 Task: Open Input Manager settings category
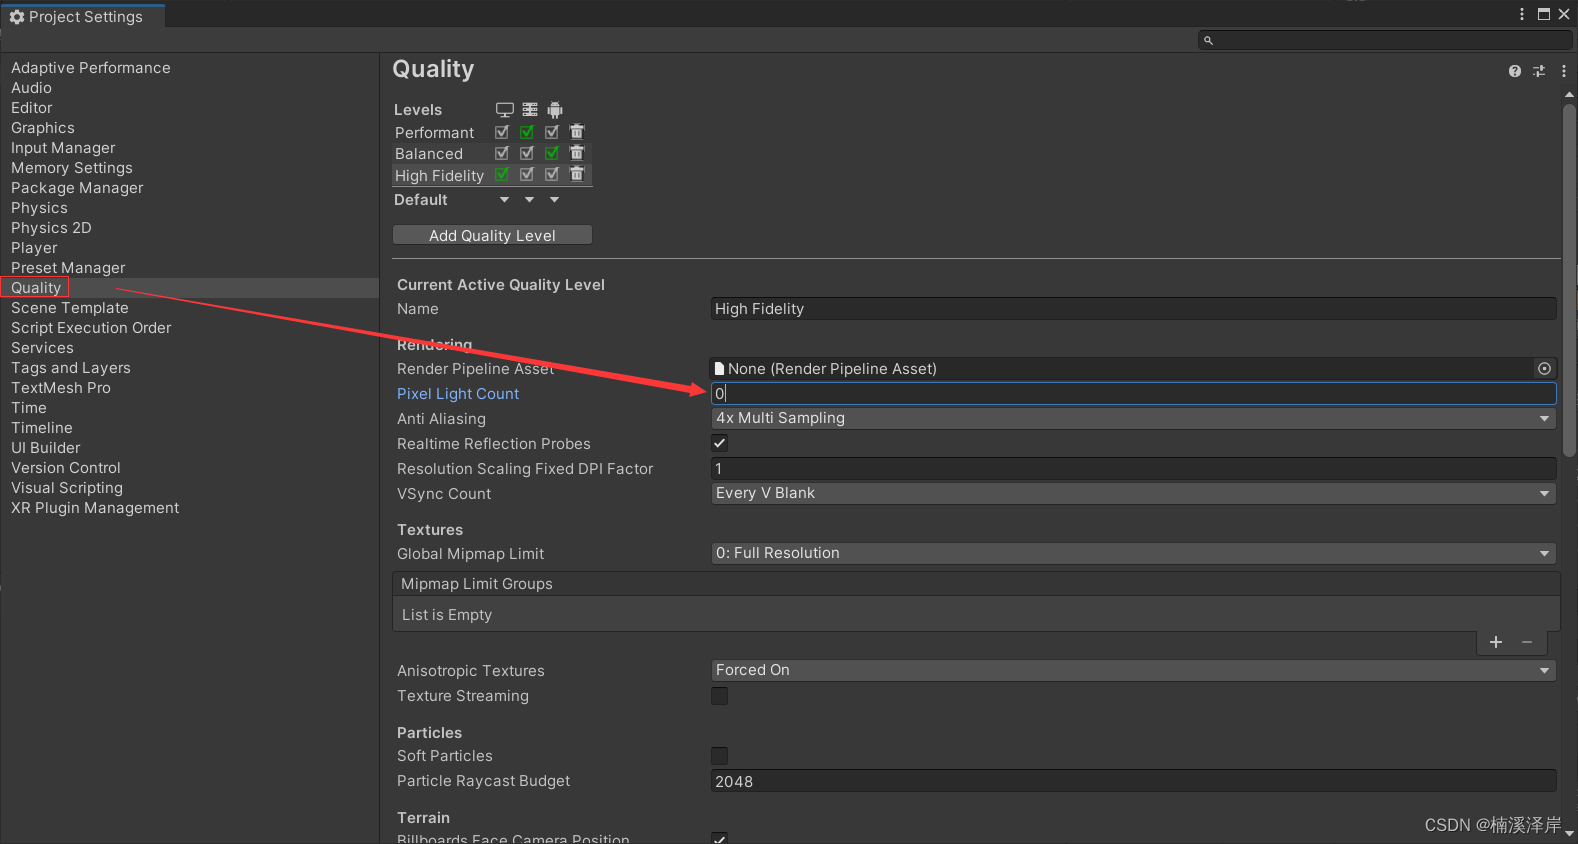coord(63,148)
